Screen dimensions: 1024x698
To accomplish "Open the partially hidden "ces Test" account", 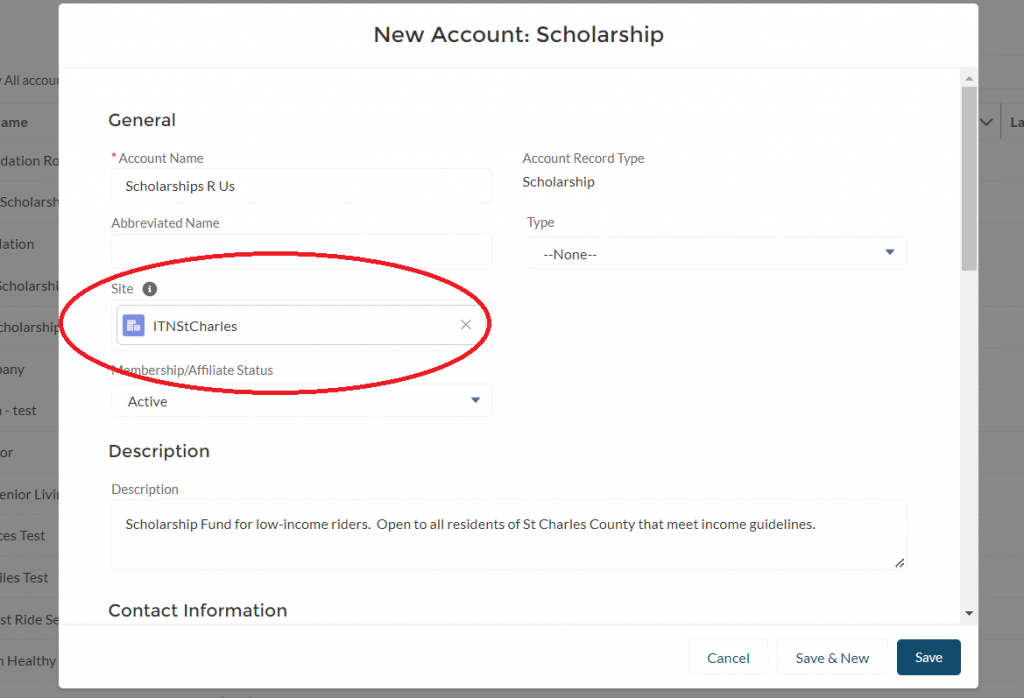I will point(24,535).
